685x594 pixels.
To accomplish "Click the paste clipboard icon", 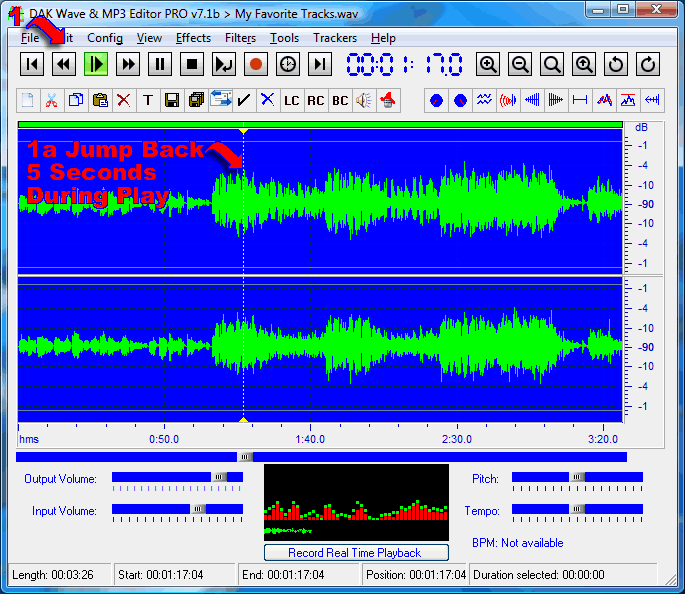I will click(100, 100).
